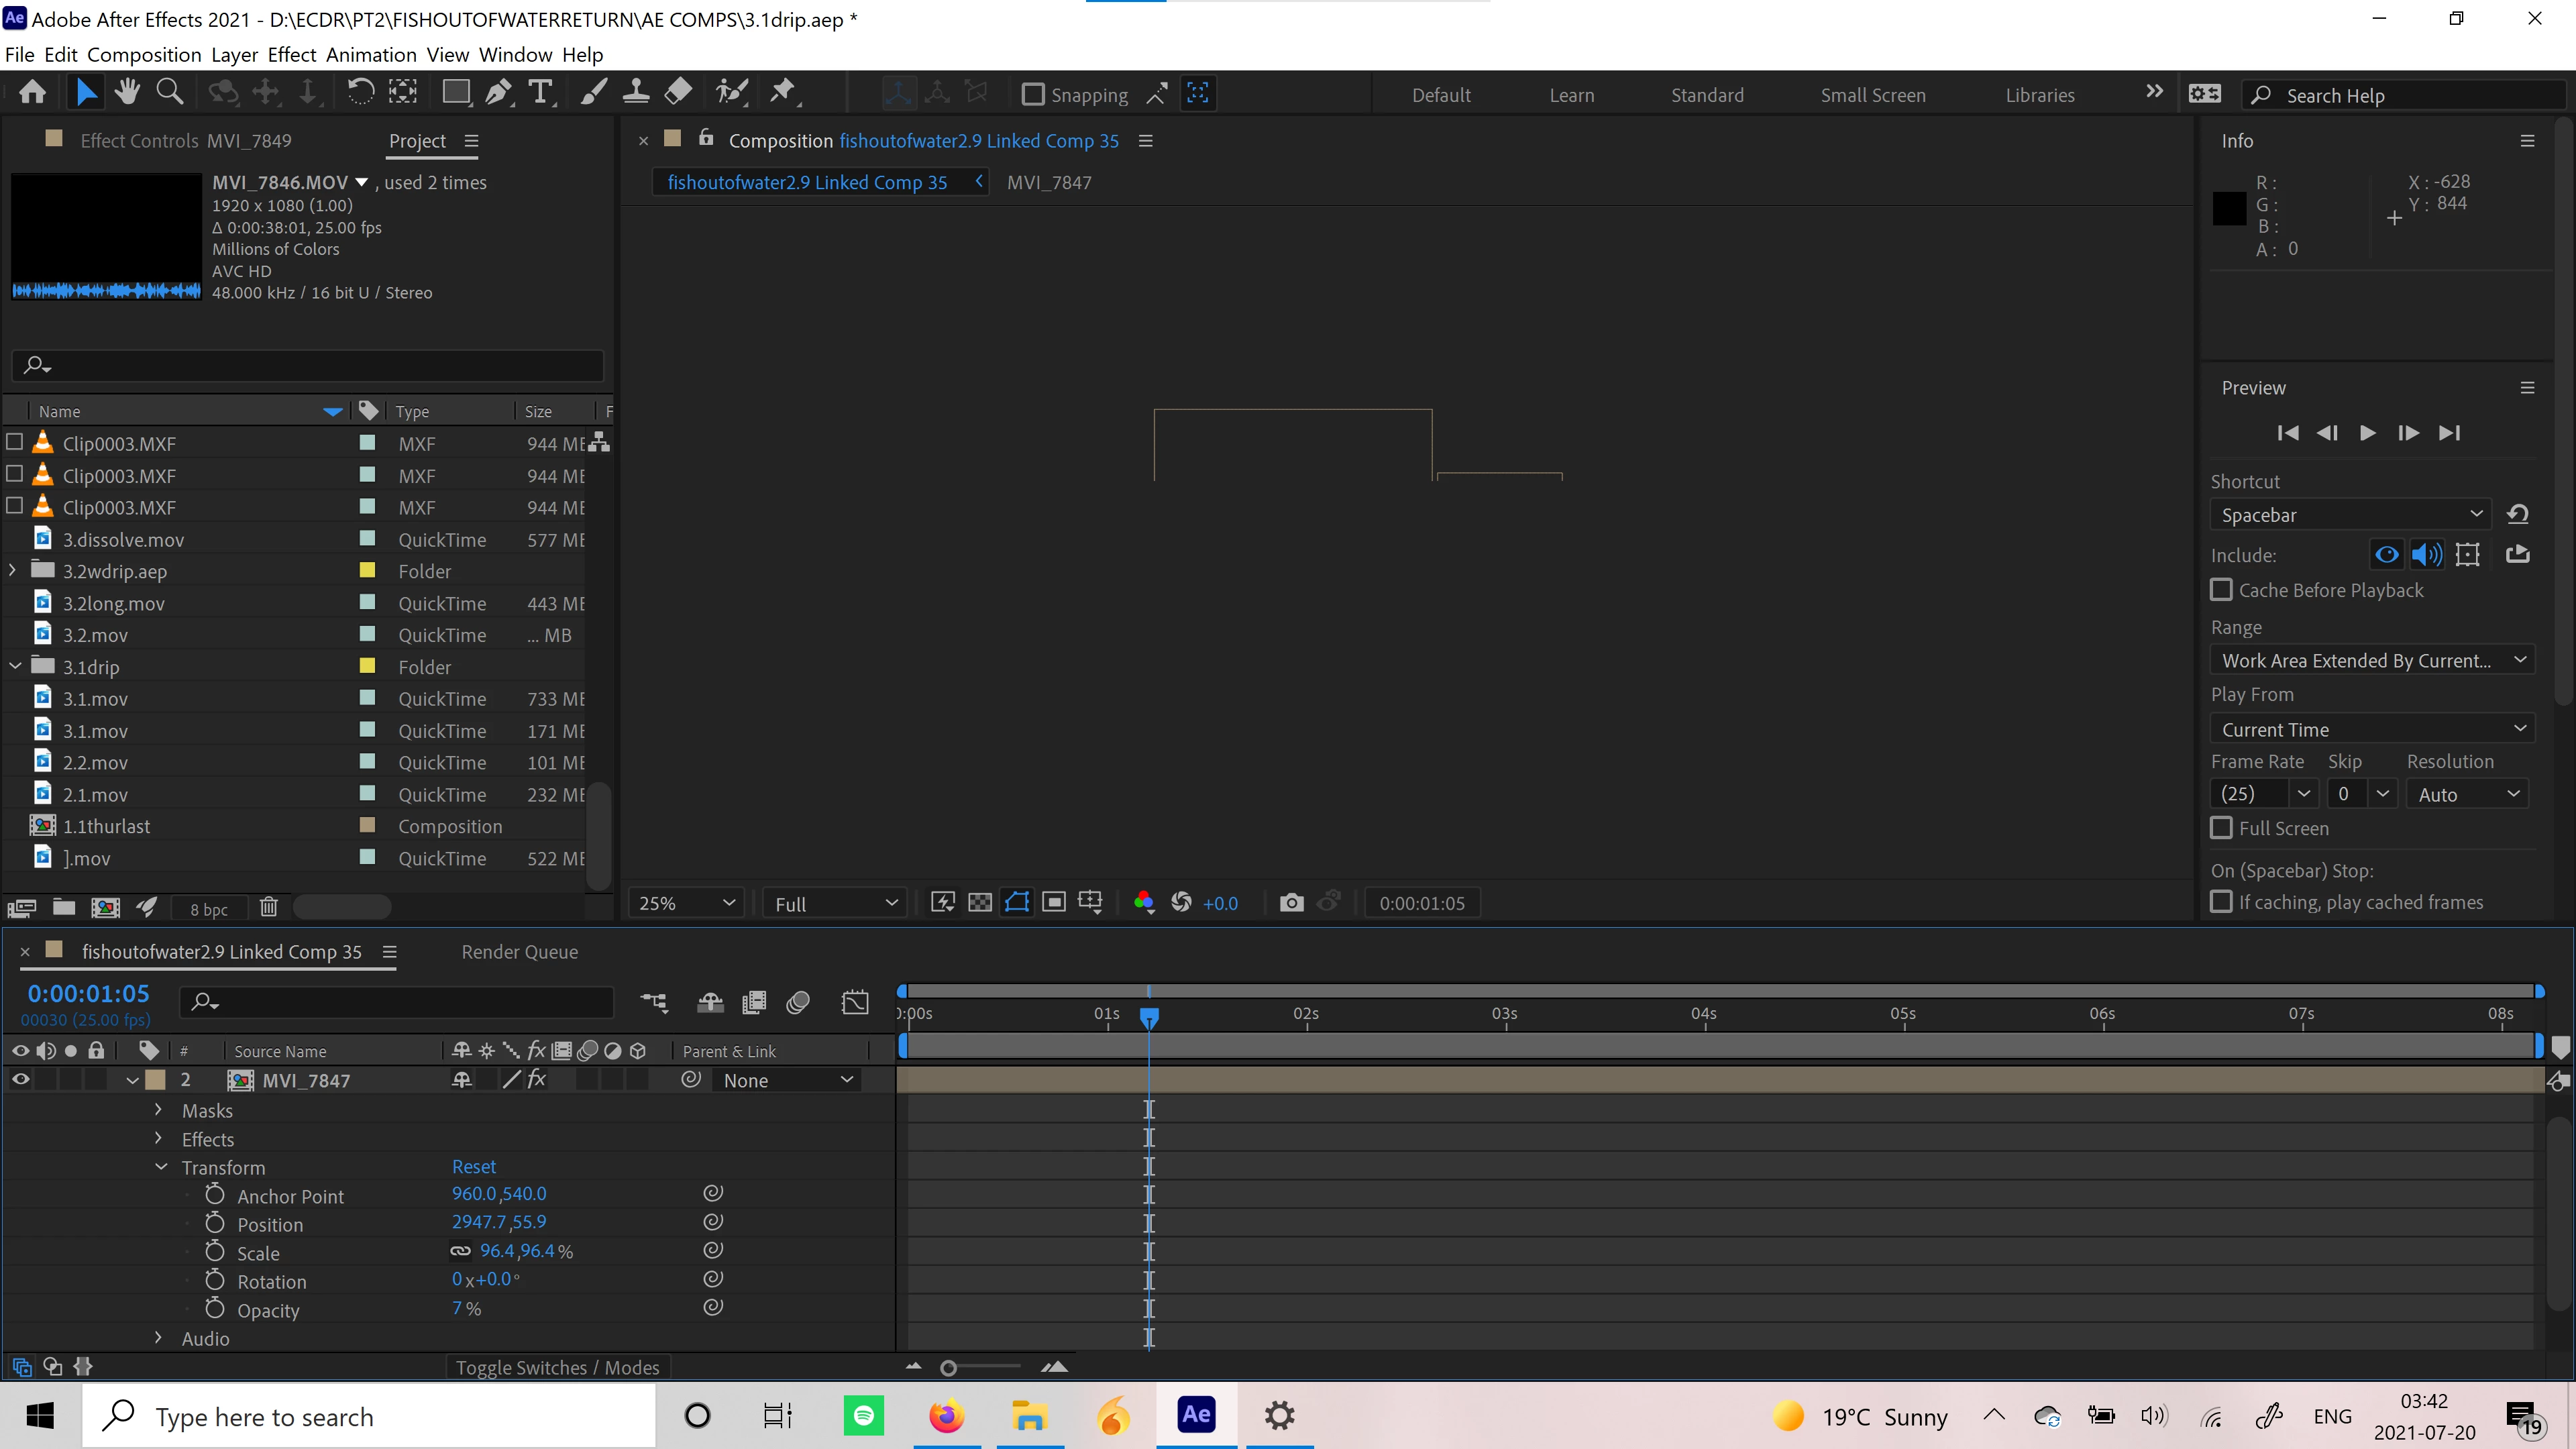2576x1449 pixels.
Task: Select the Pen tool in toolbar
Action: click(x=497, y=93)
